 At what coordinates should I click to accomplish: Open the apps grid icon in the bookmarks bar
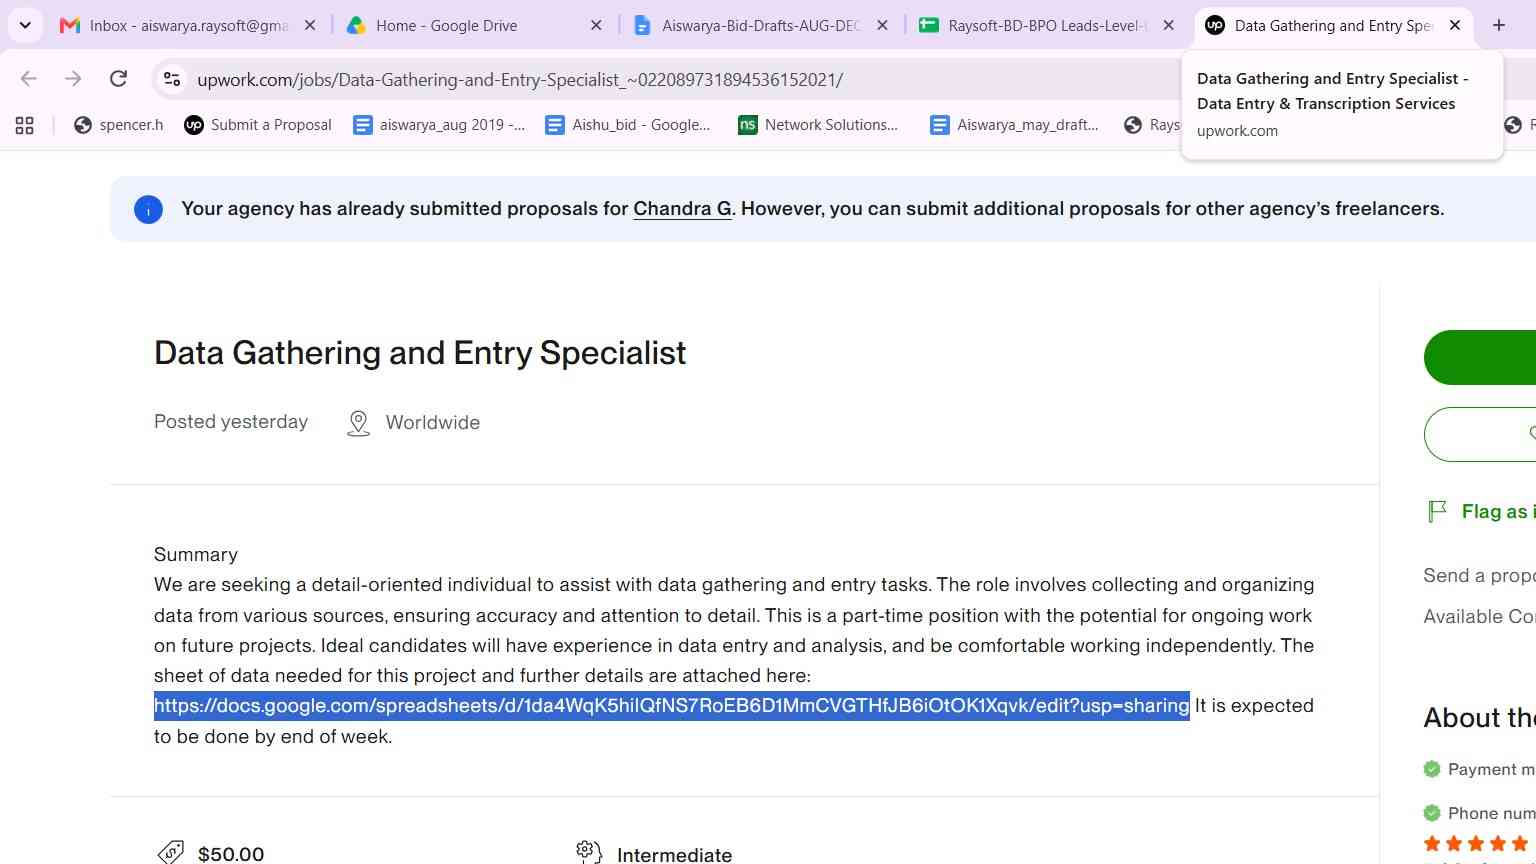25,125
